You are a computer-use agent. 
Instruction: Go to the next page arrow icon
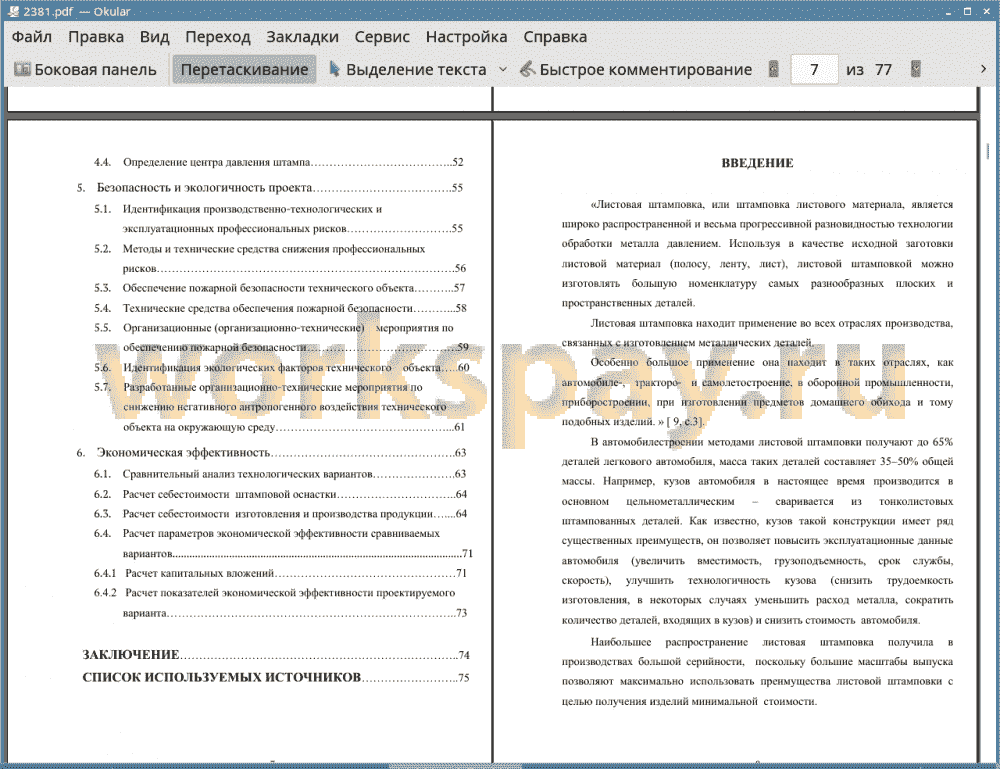pos(916,69)
